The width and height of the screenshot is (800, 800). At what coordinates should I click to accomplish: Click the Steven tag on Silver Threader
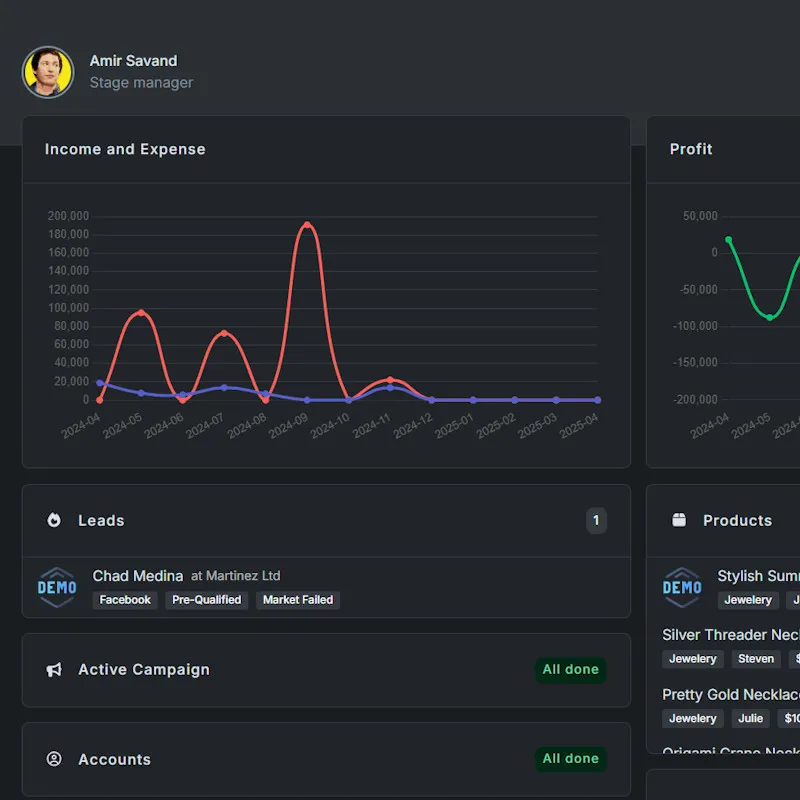tap(756, 659)
